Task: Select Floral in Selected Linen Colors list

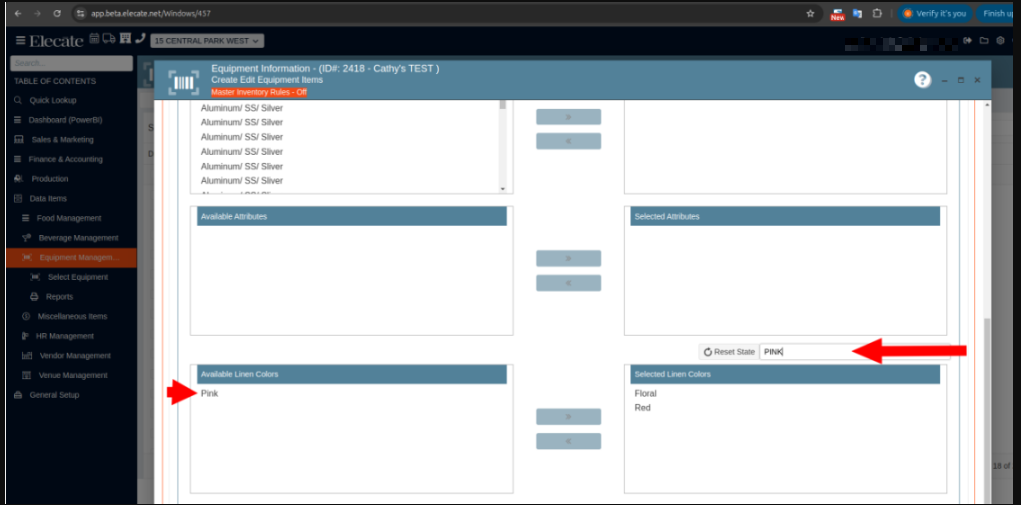Action: coord(645,394)
